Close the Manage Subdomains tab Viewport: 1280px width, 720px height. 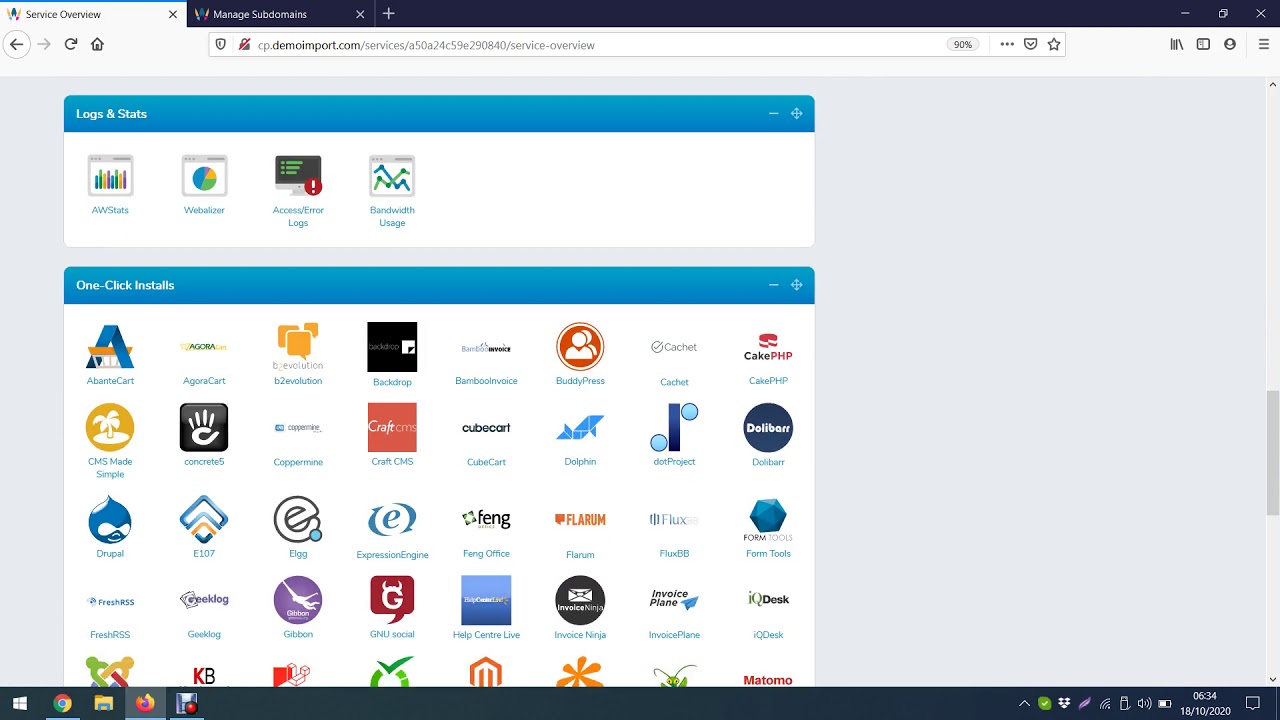coord(360,14)
